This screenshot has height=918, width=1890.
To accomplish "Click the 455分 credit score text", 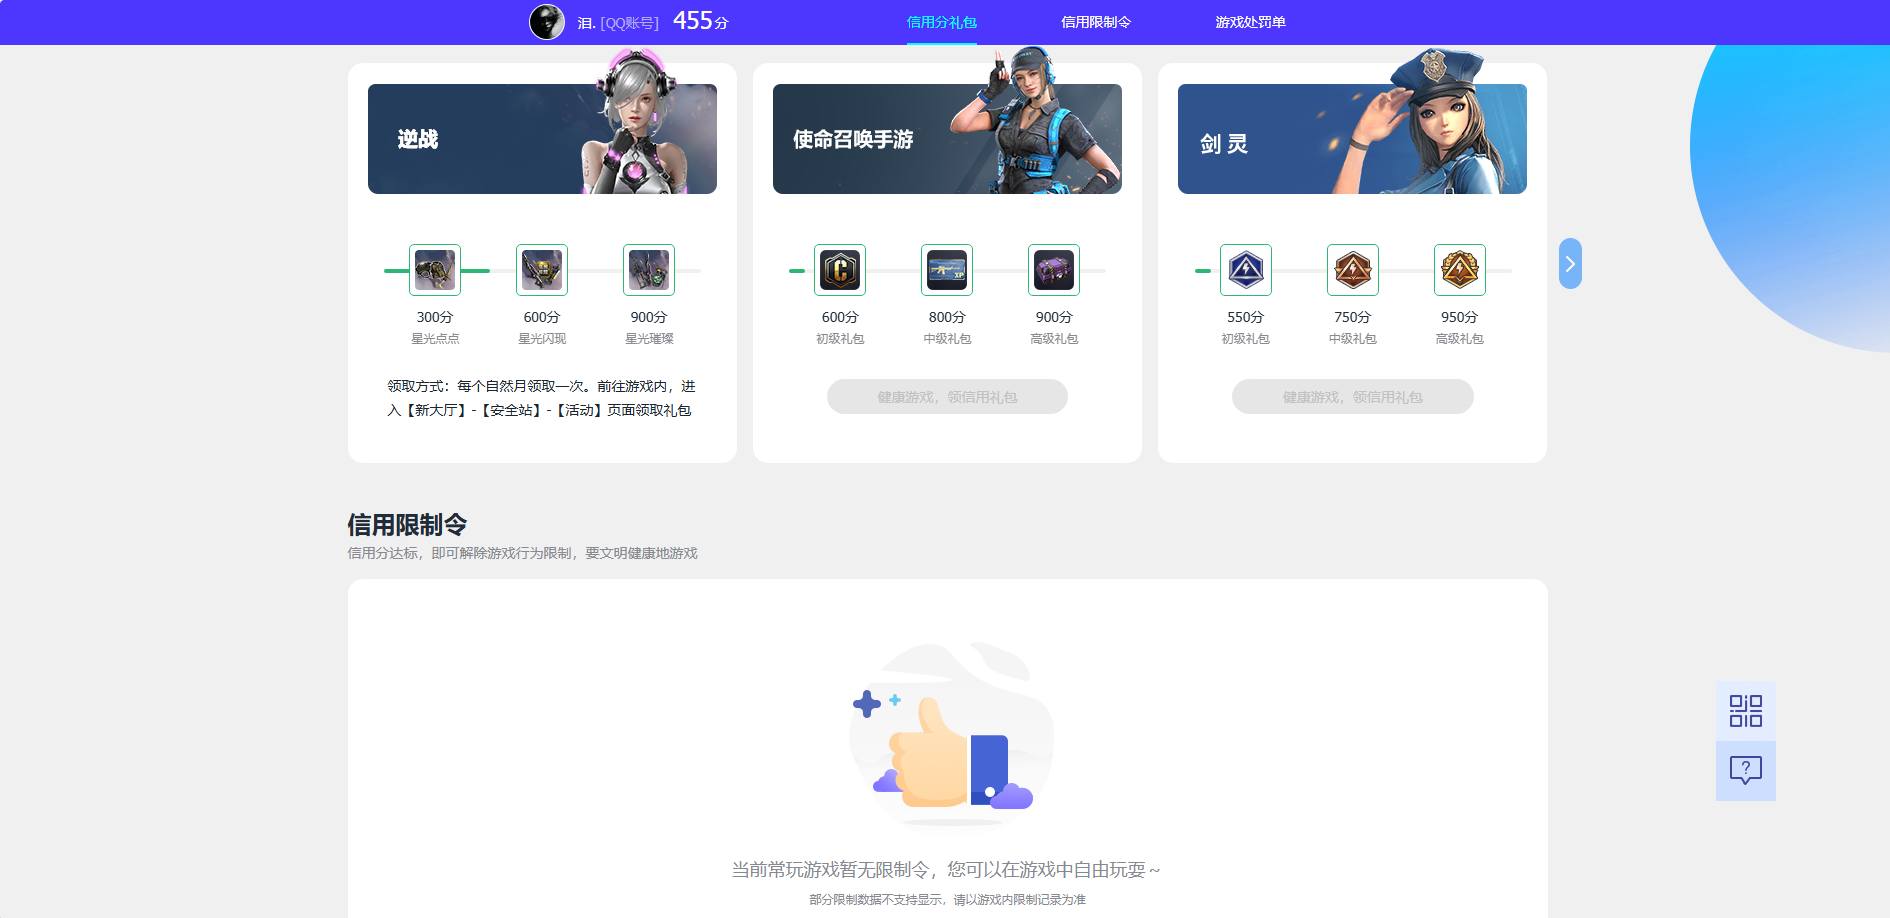I will point(700,21).
